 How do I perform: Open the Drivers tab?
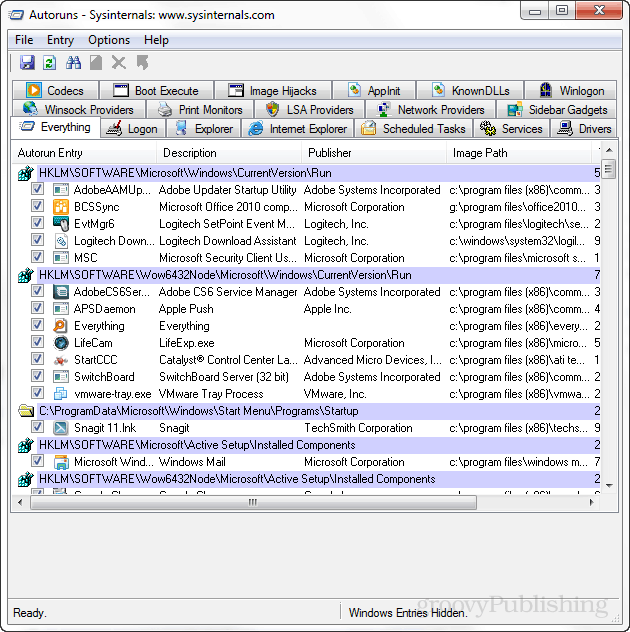pos(584,129)
